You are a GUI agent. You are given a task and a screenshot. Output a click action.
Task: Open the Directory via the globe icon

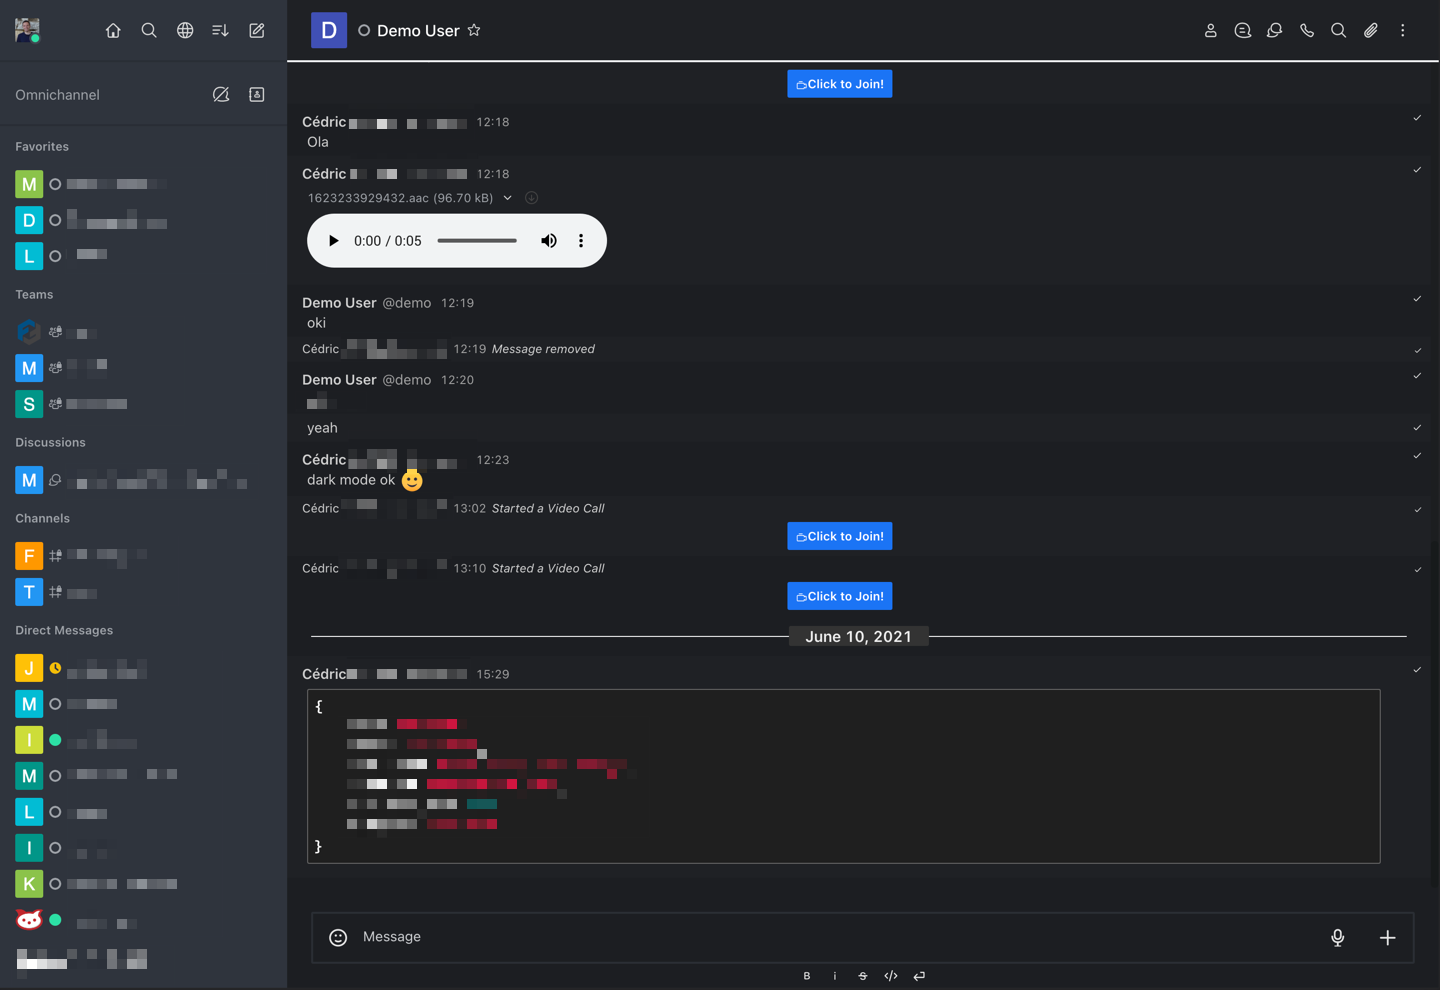click(185, 30)
